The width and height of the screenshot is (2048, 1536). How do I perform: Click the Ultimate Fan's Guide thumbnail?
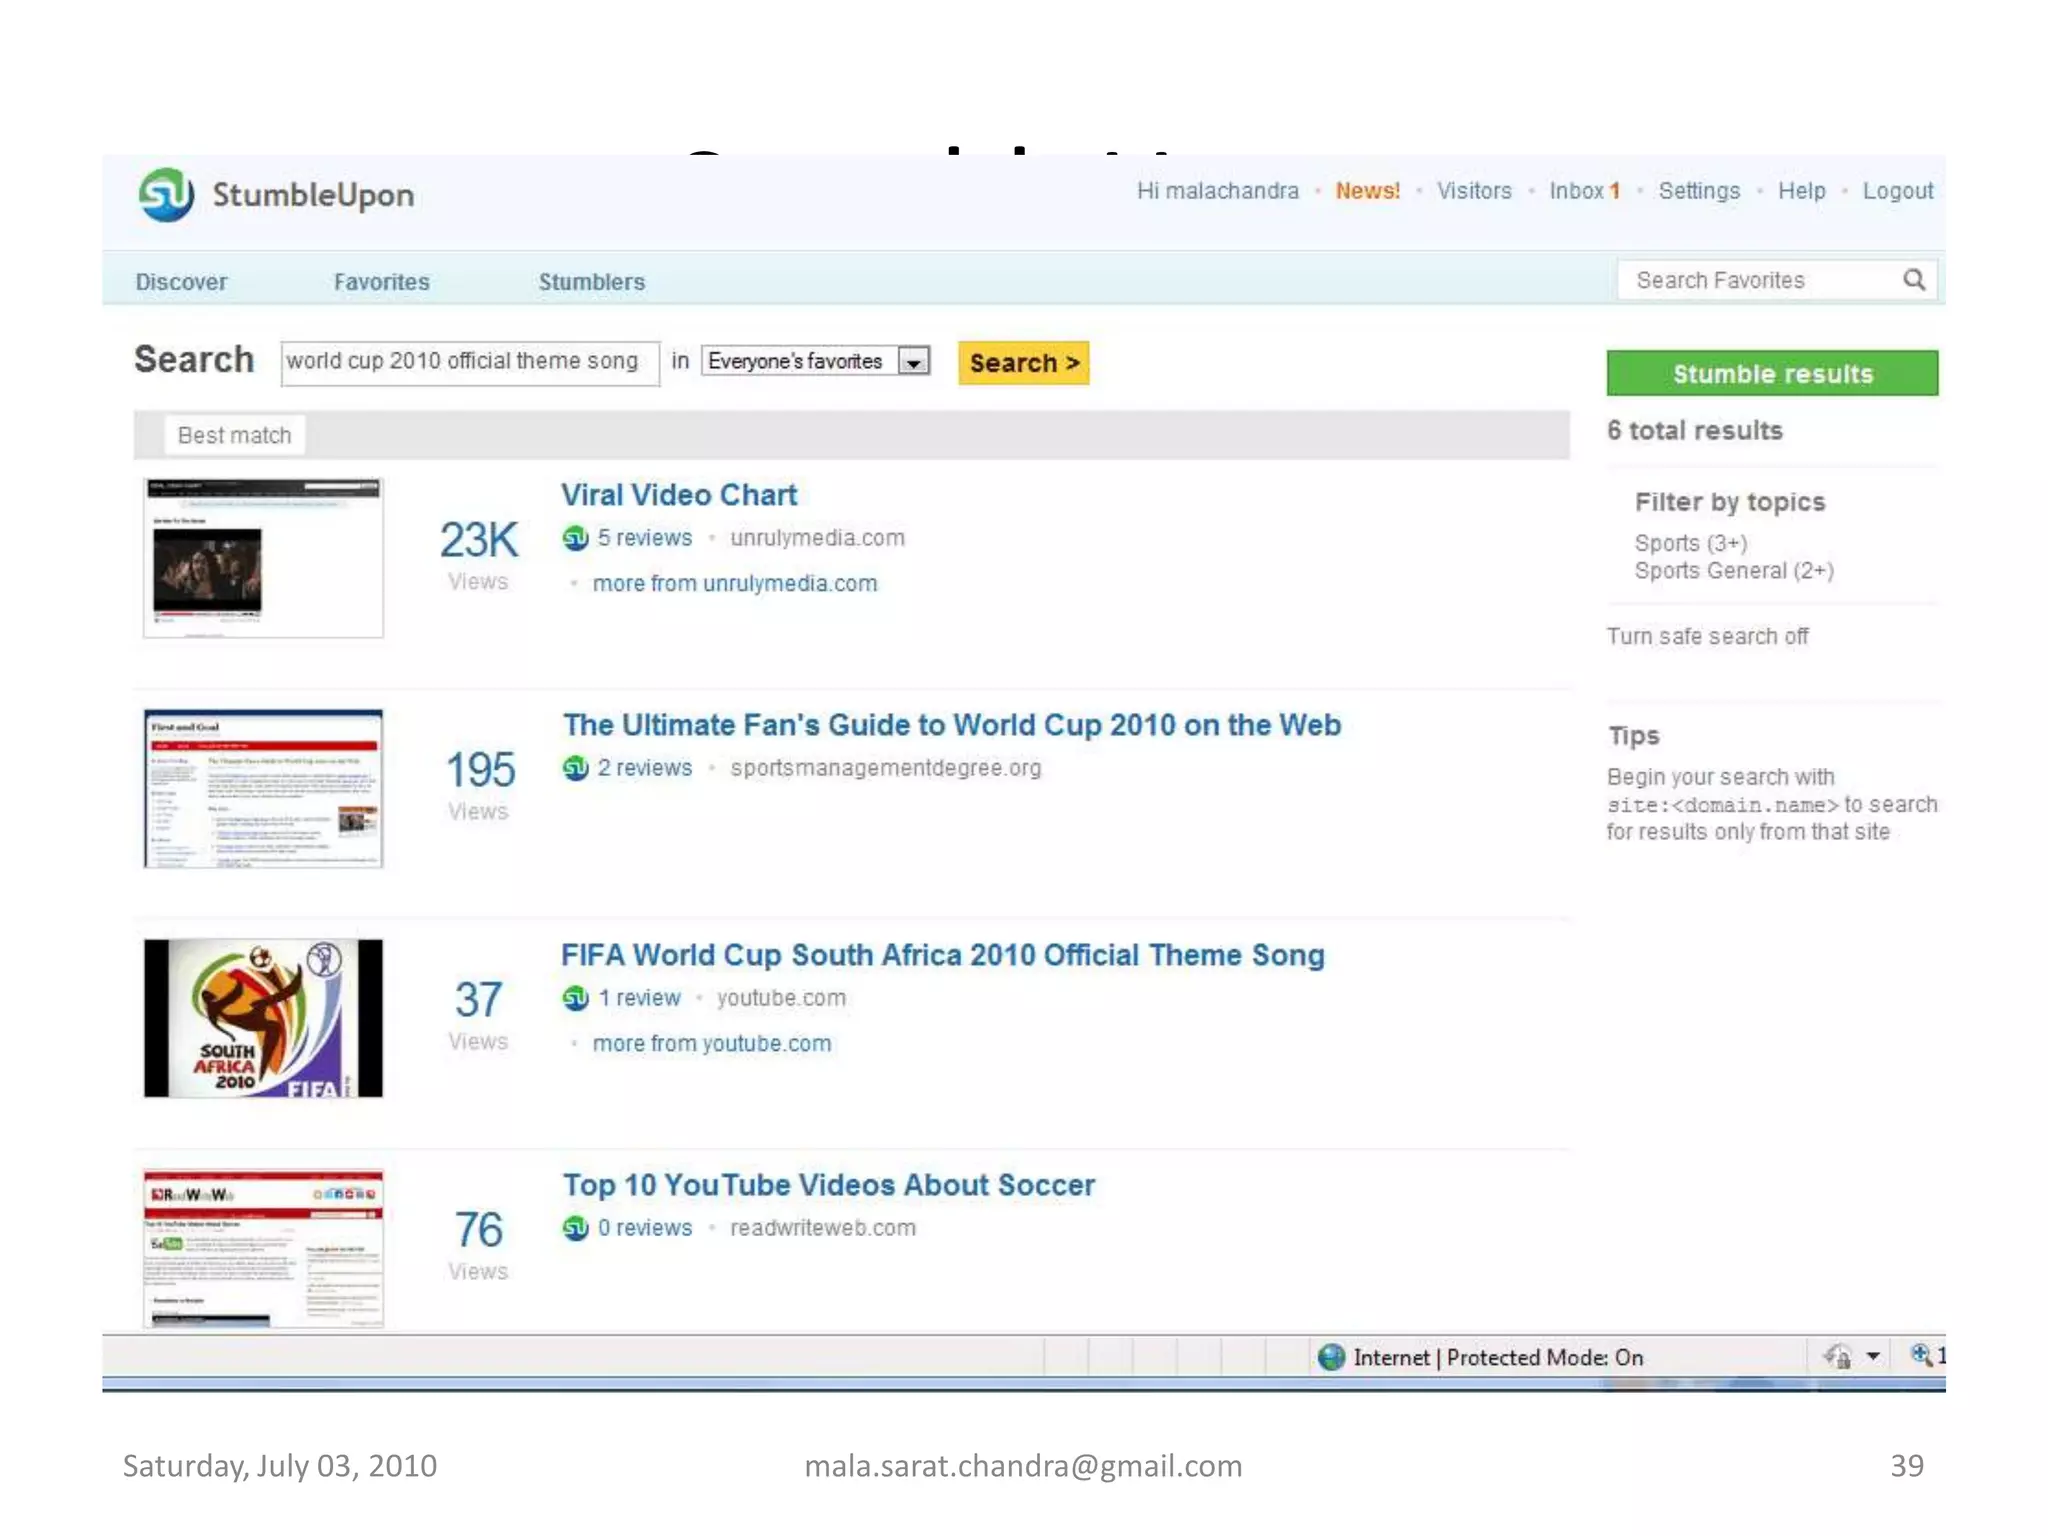263,788
